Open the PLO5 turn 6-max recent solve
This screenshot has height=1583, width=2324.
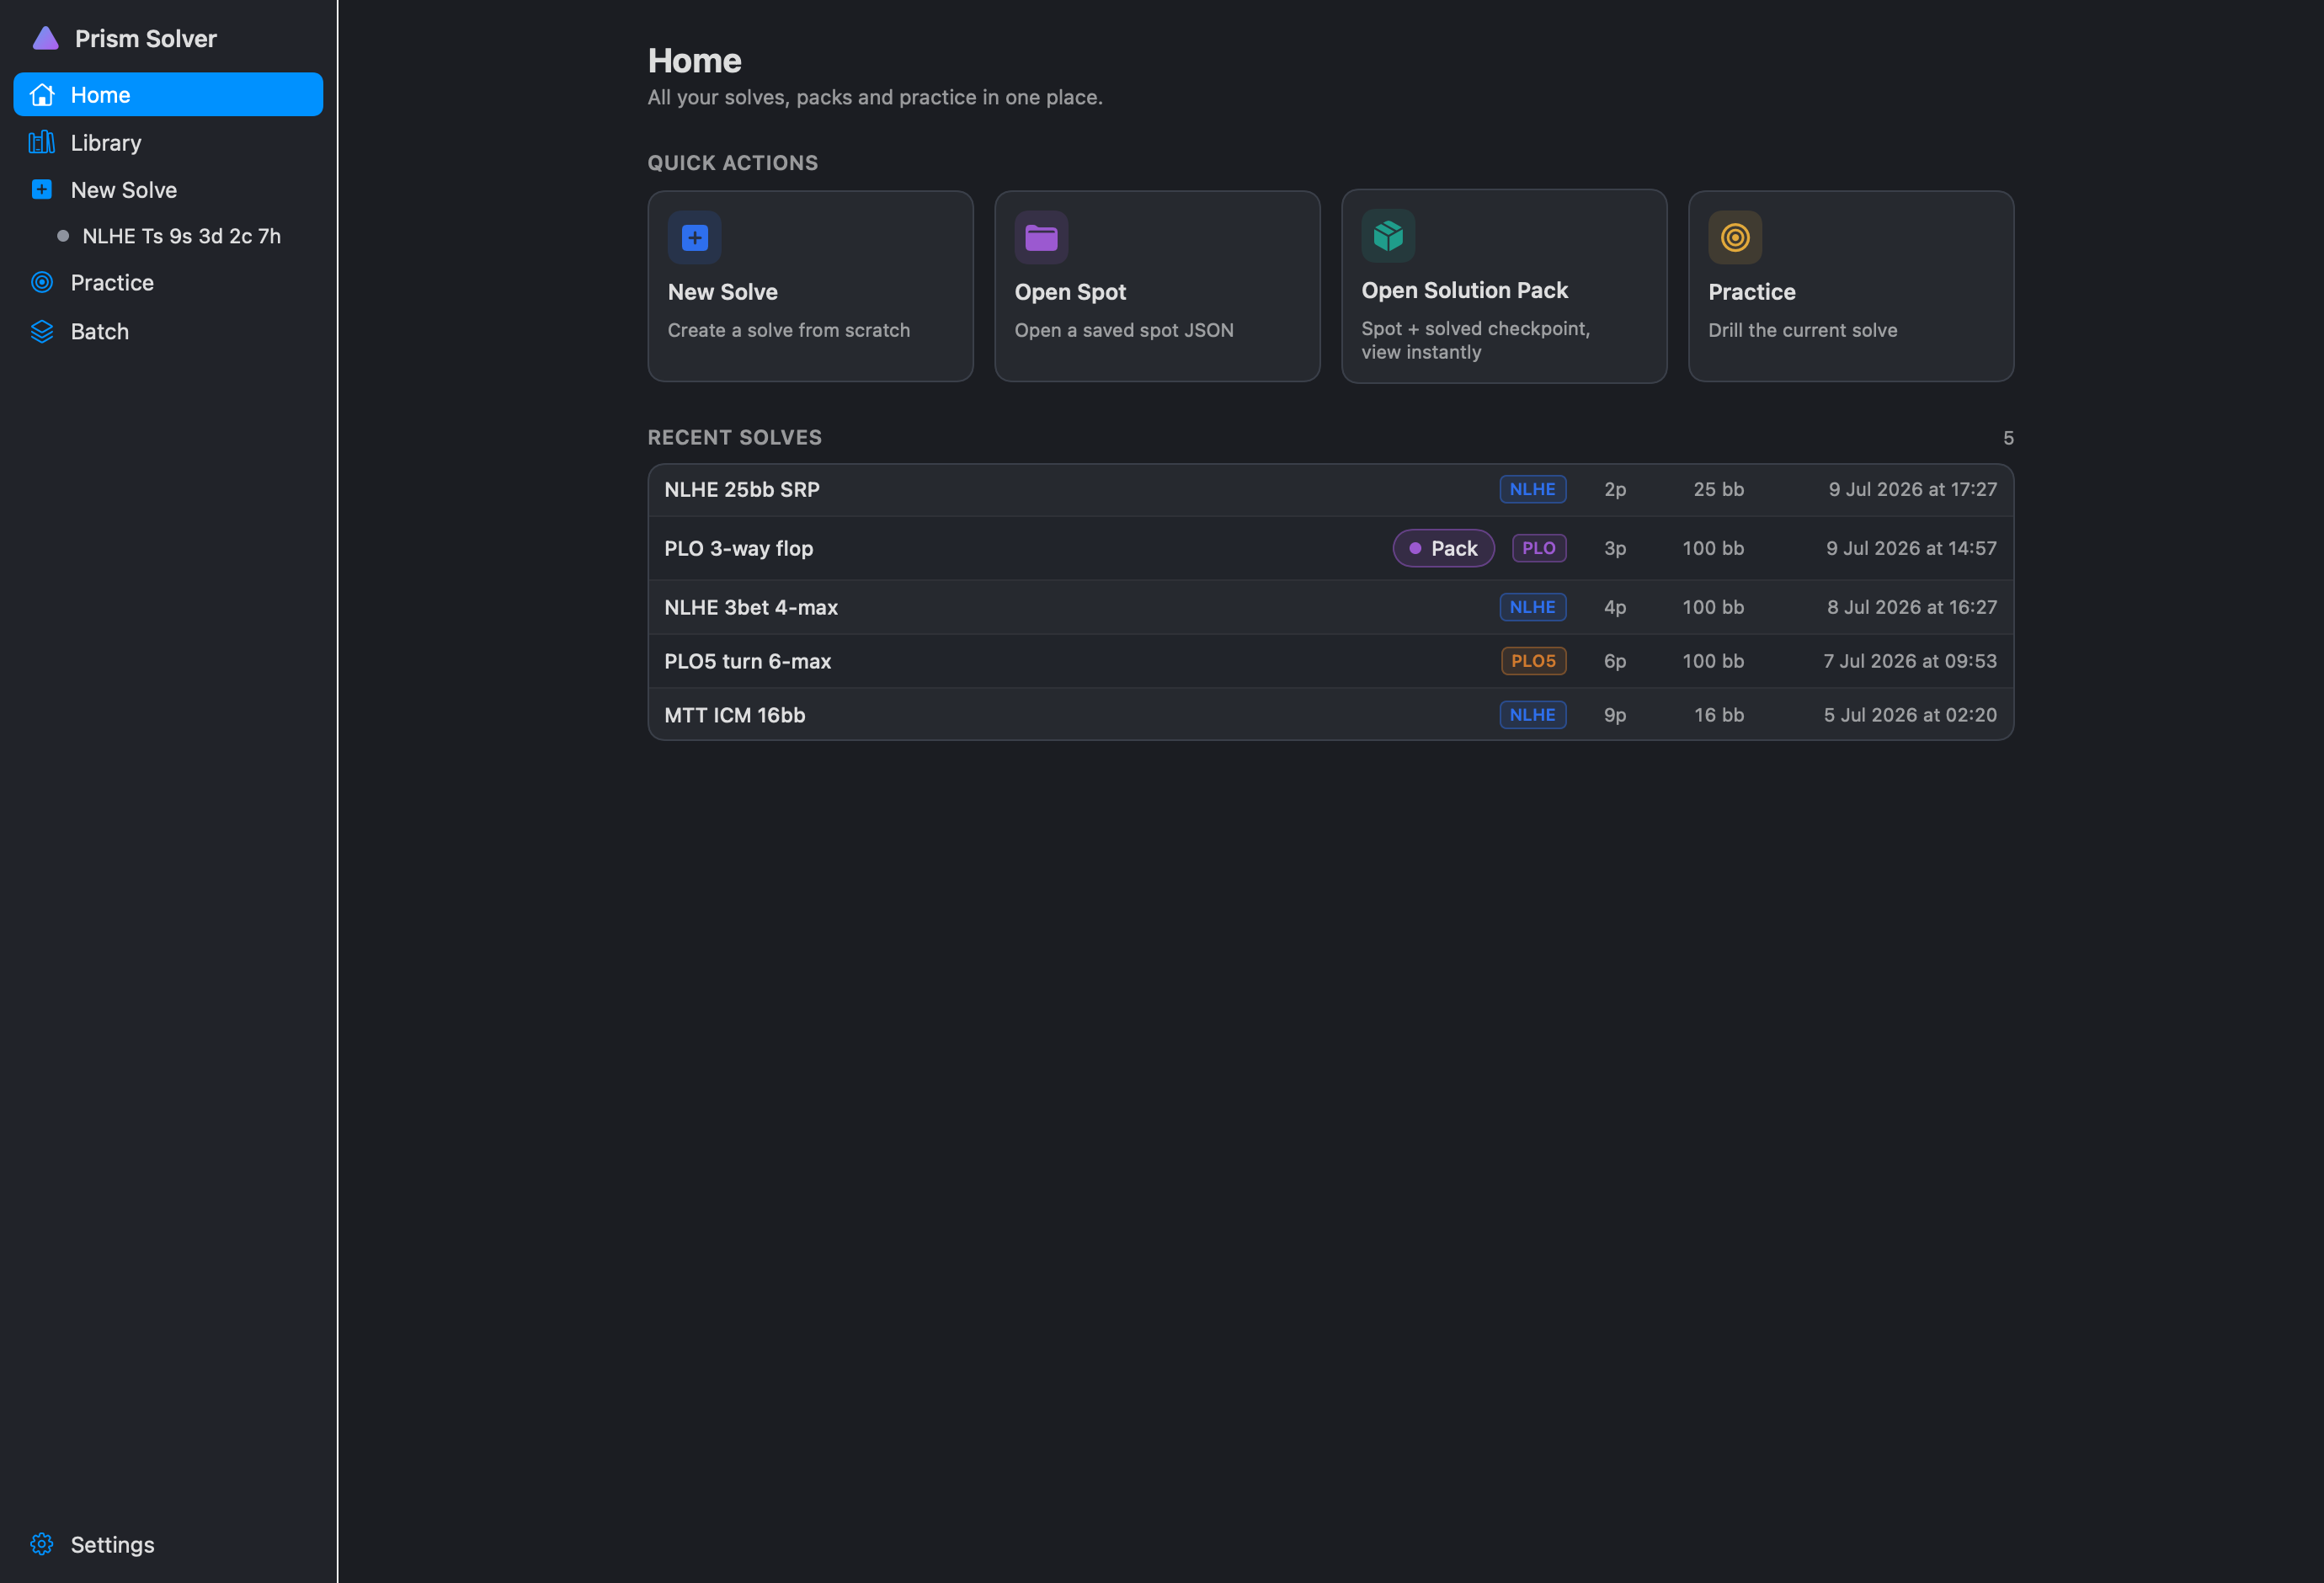pyautogui.click(x=1330, y=661)
